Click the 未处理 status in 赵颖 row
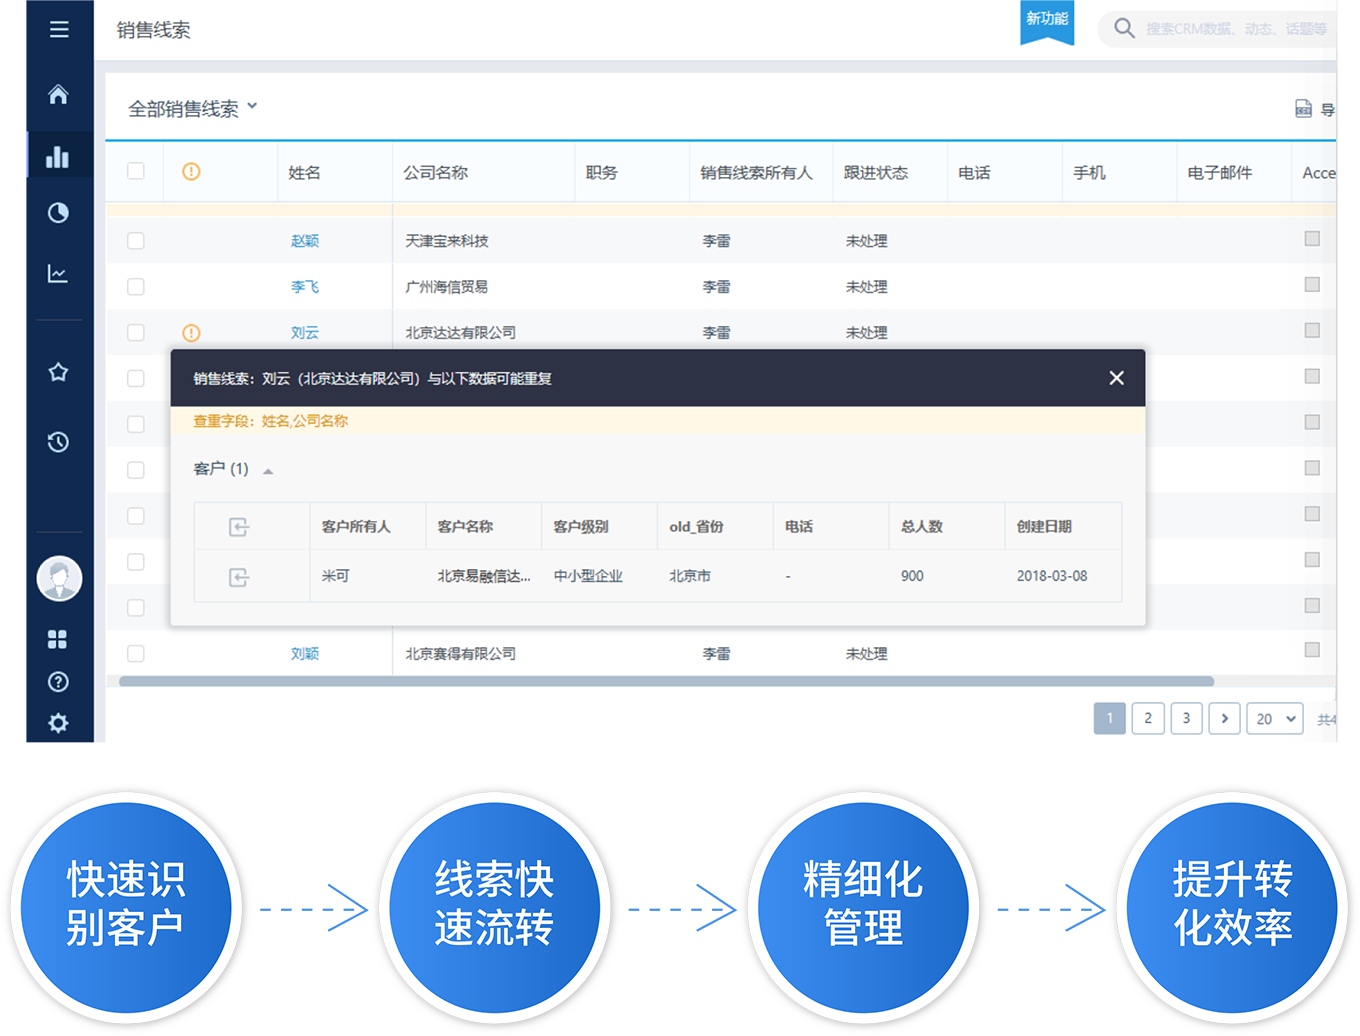The width and height of the screenshot is (1360, 1036). coord(866,240)
